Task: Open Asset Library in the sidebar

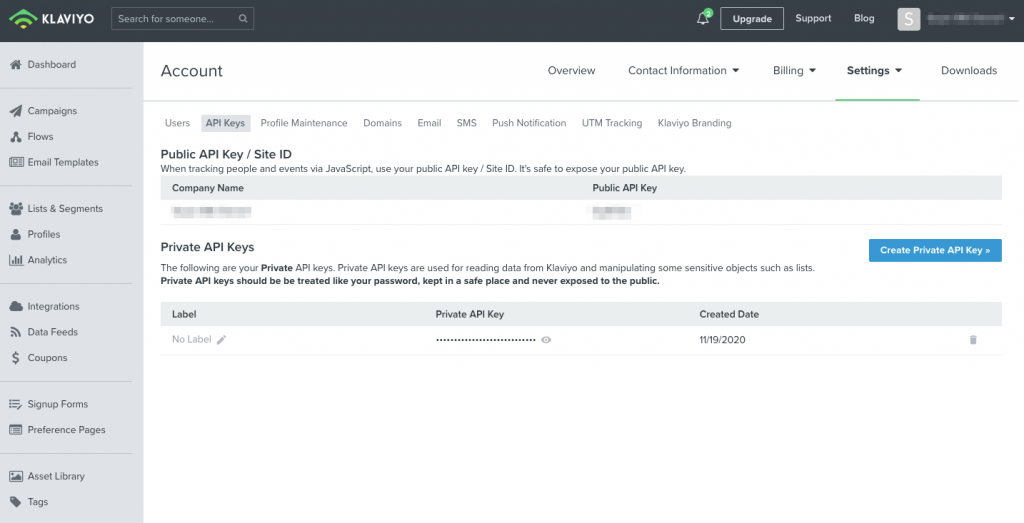Action: coord(56,476)
